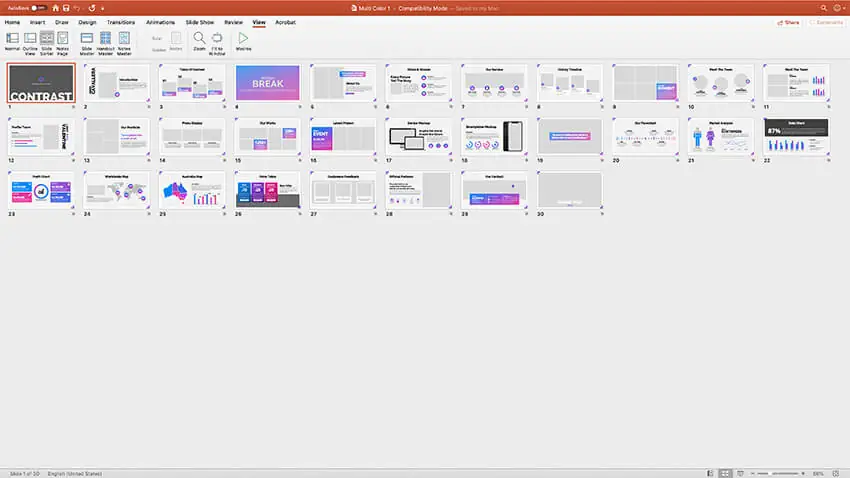Click the Share button
The image size is (850, 478).
[x=788, y=22]
